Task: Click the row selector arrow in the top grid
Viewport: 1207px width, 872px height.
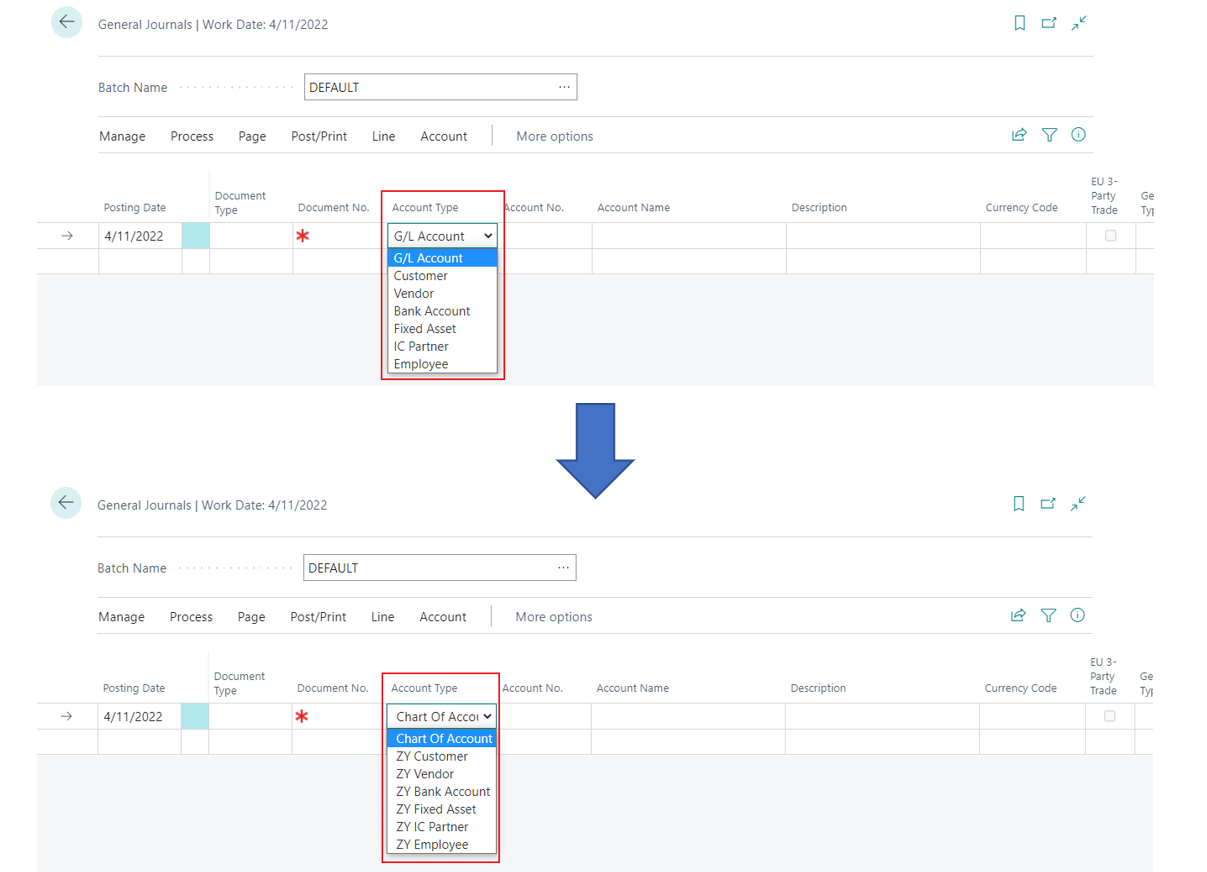Action: pyautogui.click(x=67, y=236)
